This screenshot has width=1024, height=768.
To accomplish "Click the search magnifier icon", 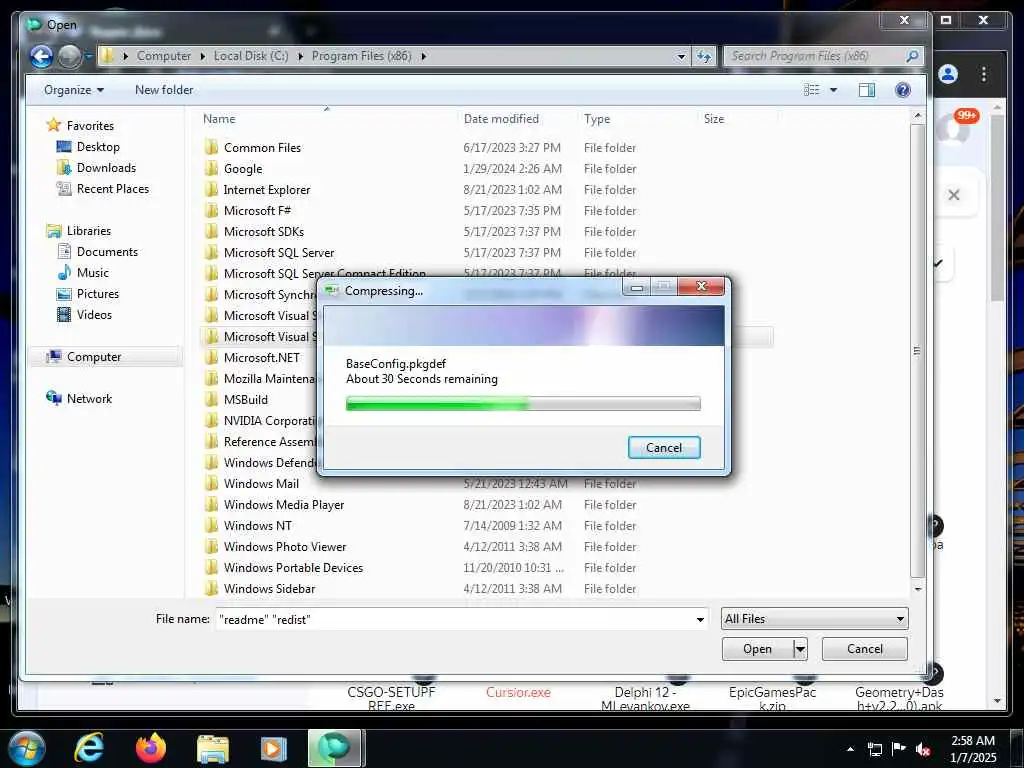I will pos(912,56).
